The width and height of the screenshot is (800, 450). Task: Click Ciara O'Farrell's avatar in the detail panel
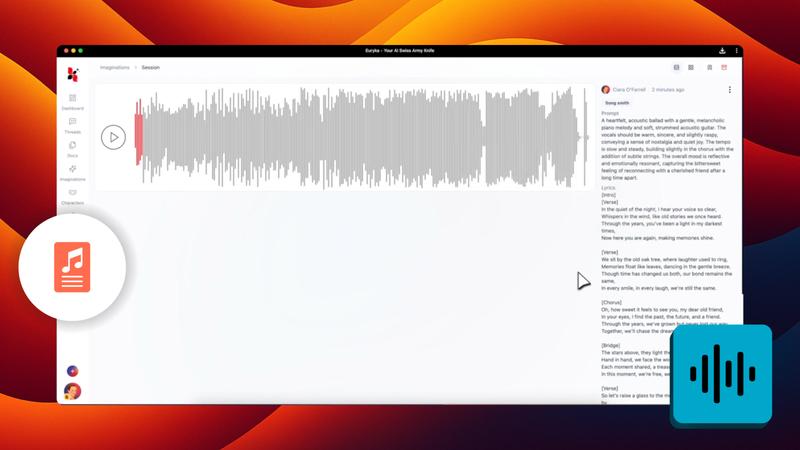click(606, 90)
